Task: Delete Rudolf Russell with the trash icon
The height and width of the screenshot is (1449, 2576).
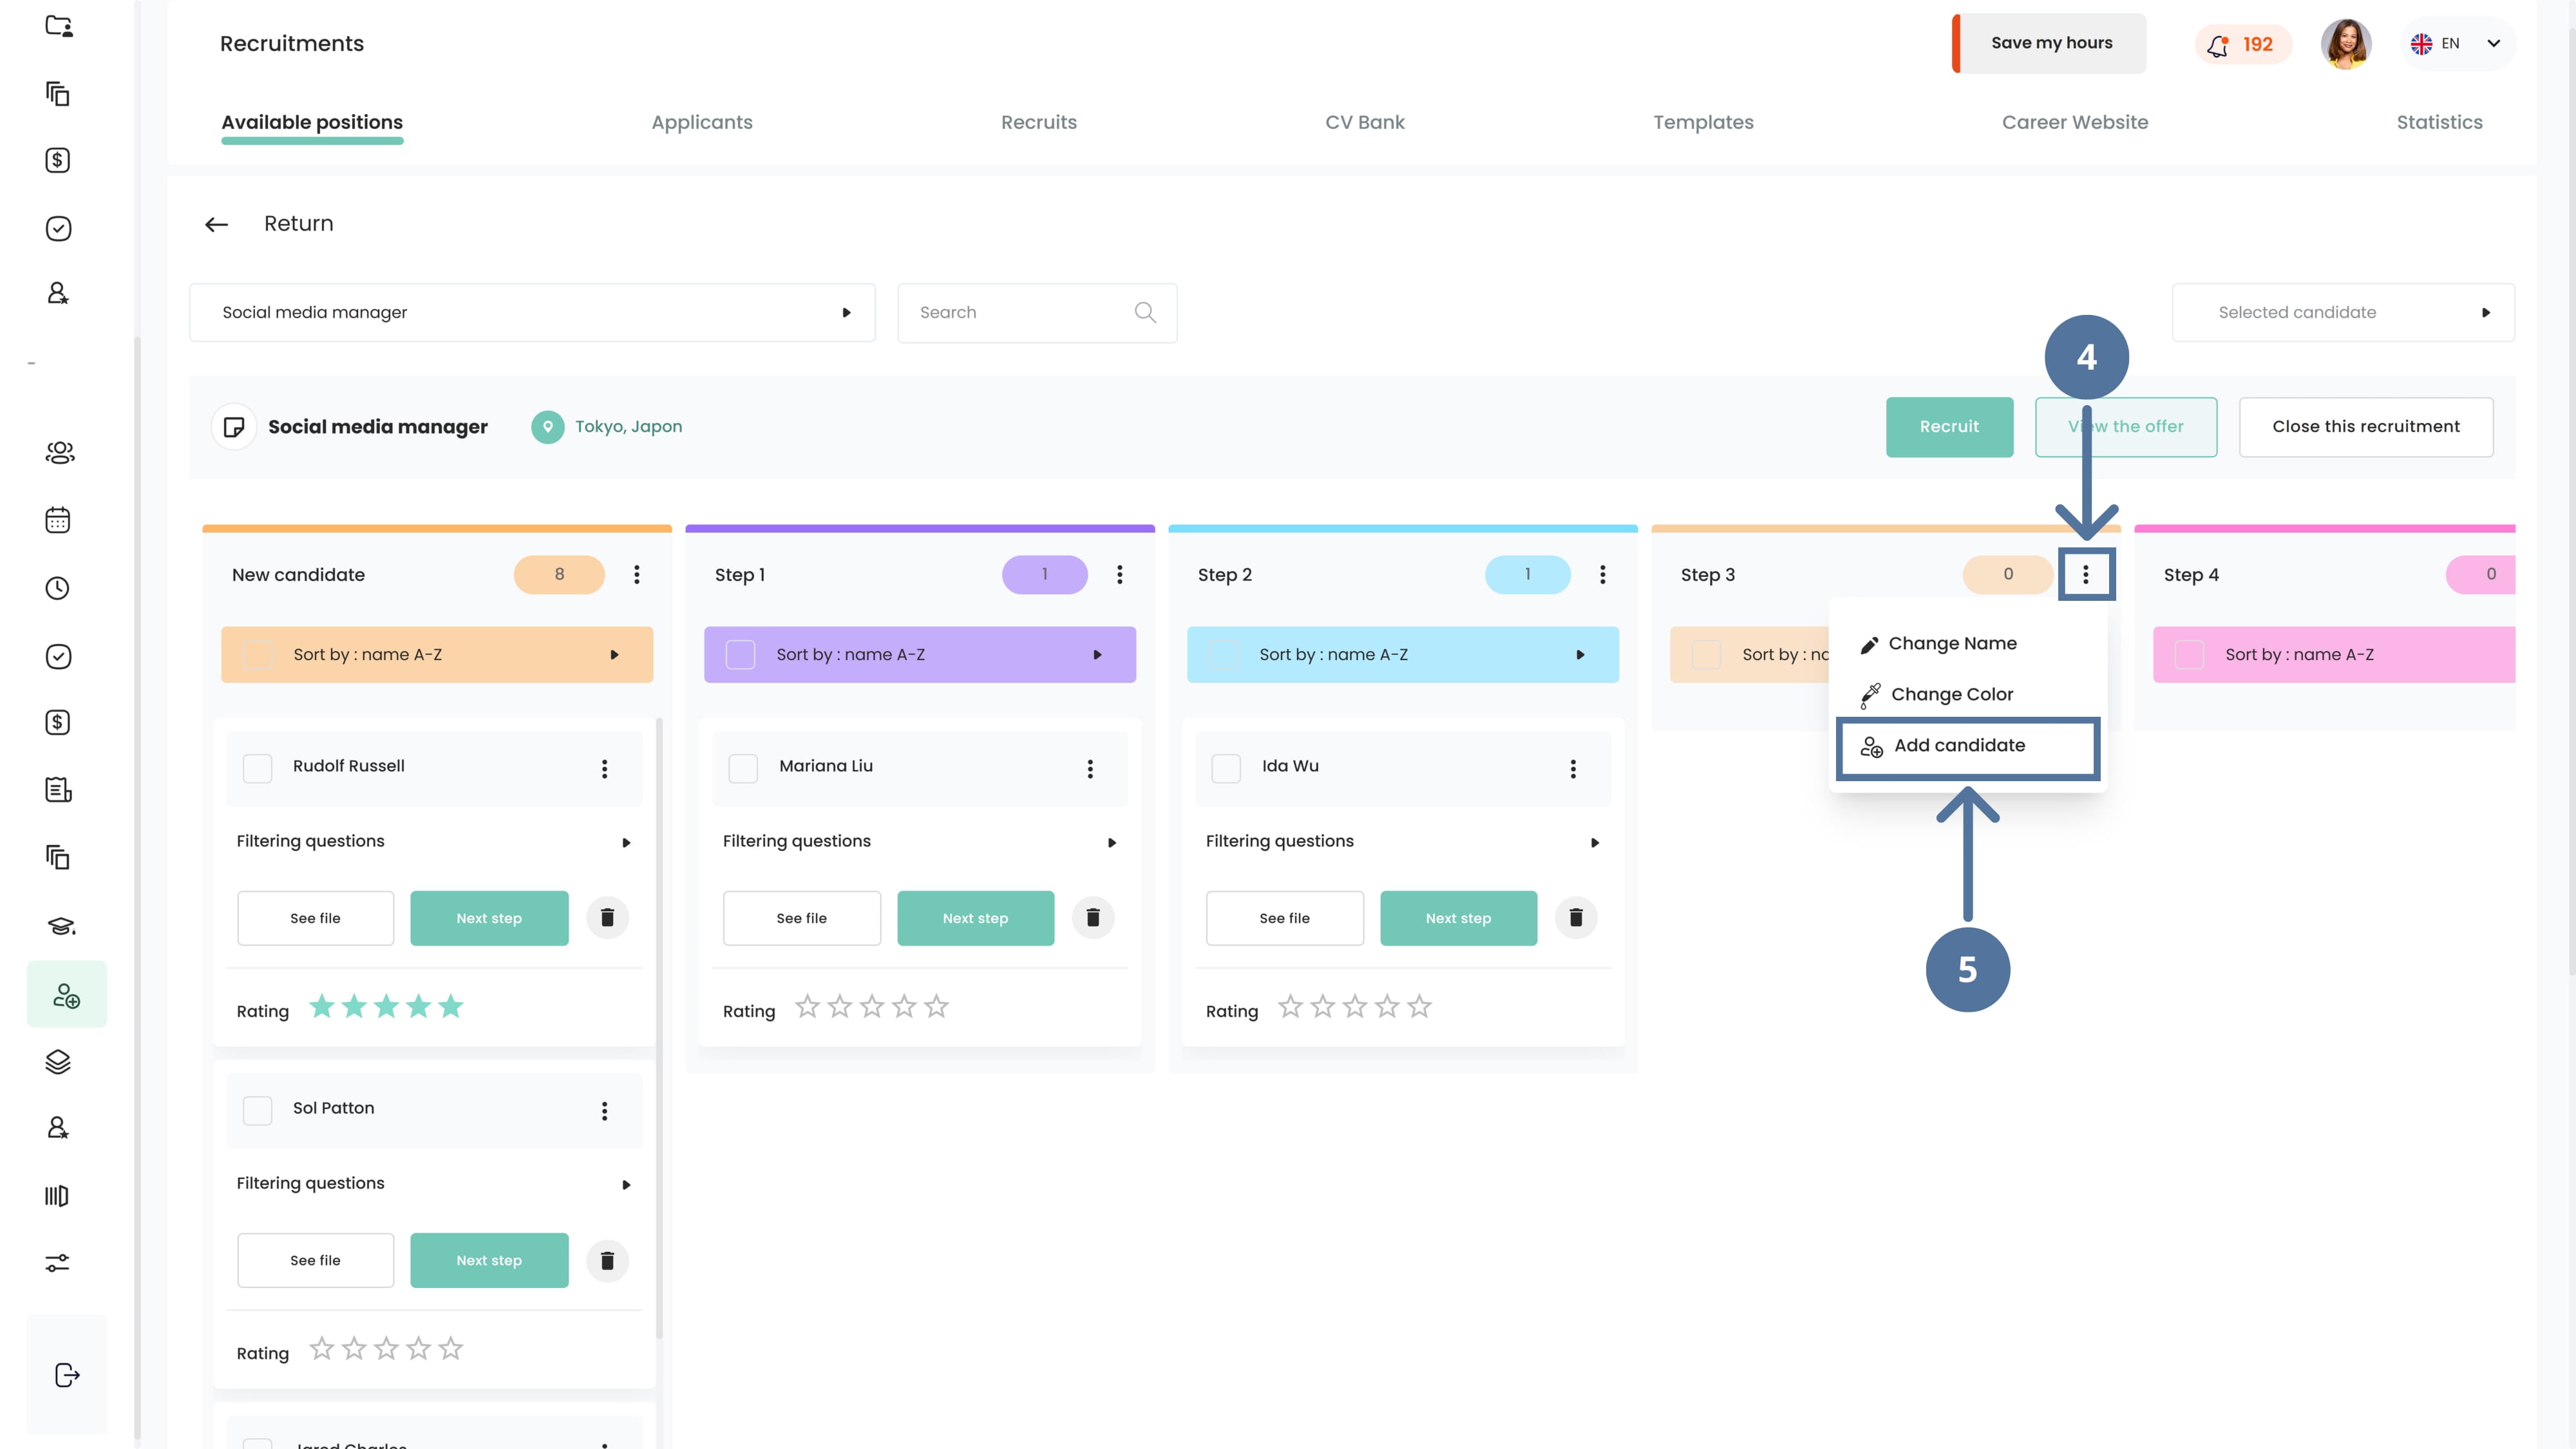Action: 607,917
